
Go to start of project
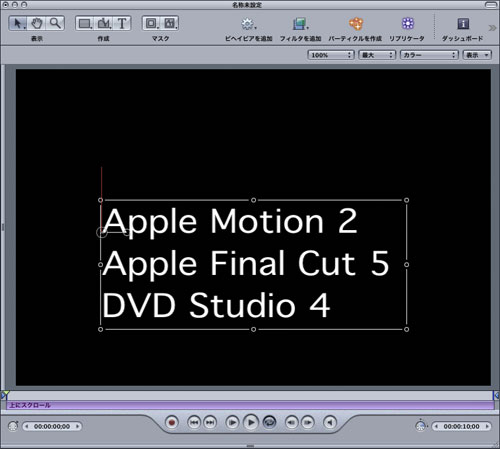[194, 423]
